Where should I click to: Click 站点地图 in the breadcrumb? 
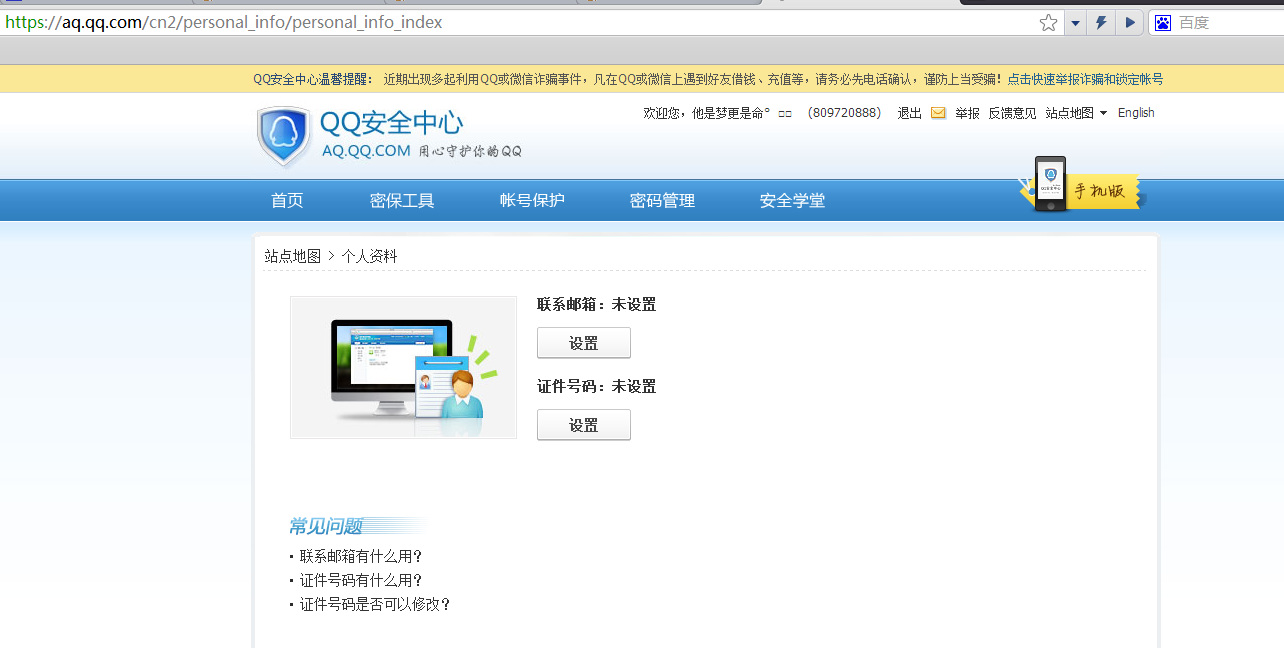[292, 257]
